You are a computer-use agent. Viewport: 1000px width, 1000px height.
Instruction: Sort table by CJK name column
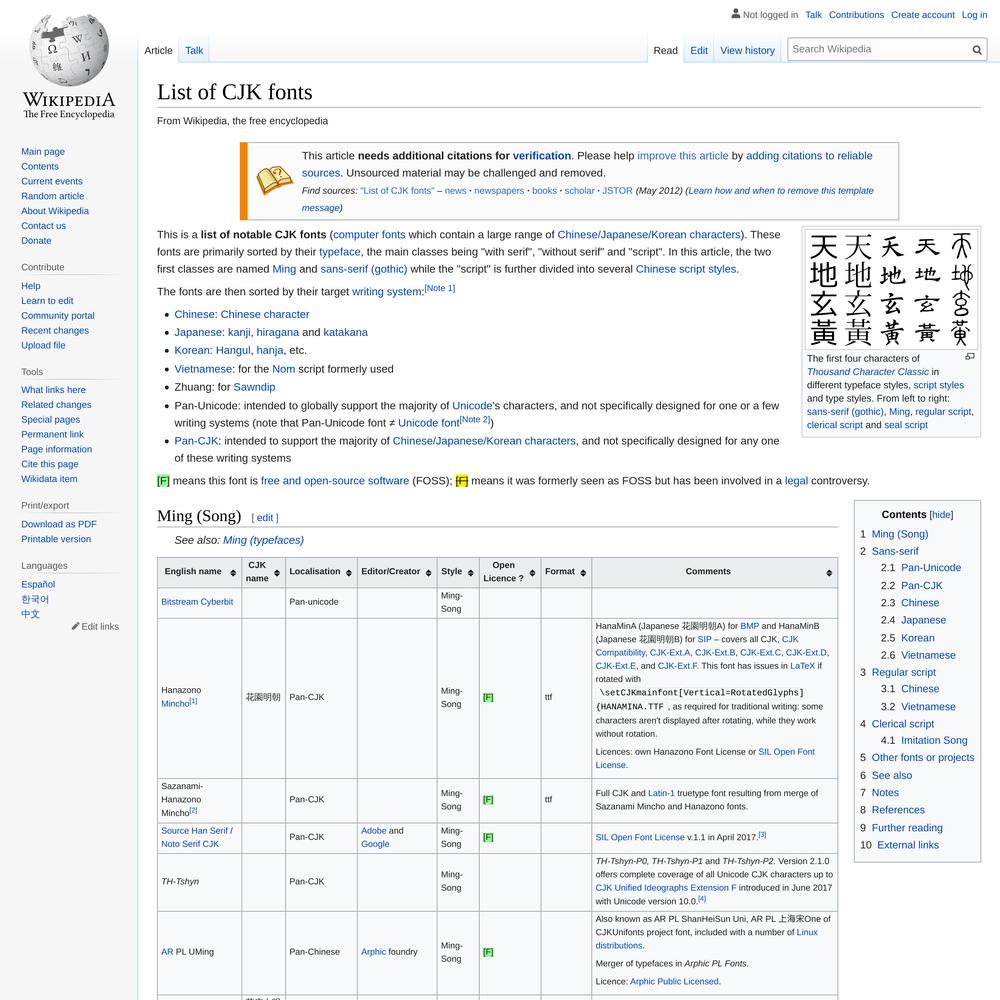click(x=277, y=573)
